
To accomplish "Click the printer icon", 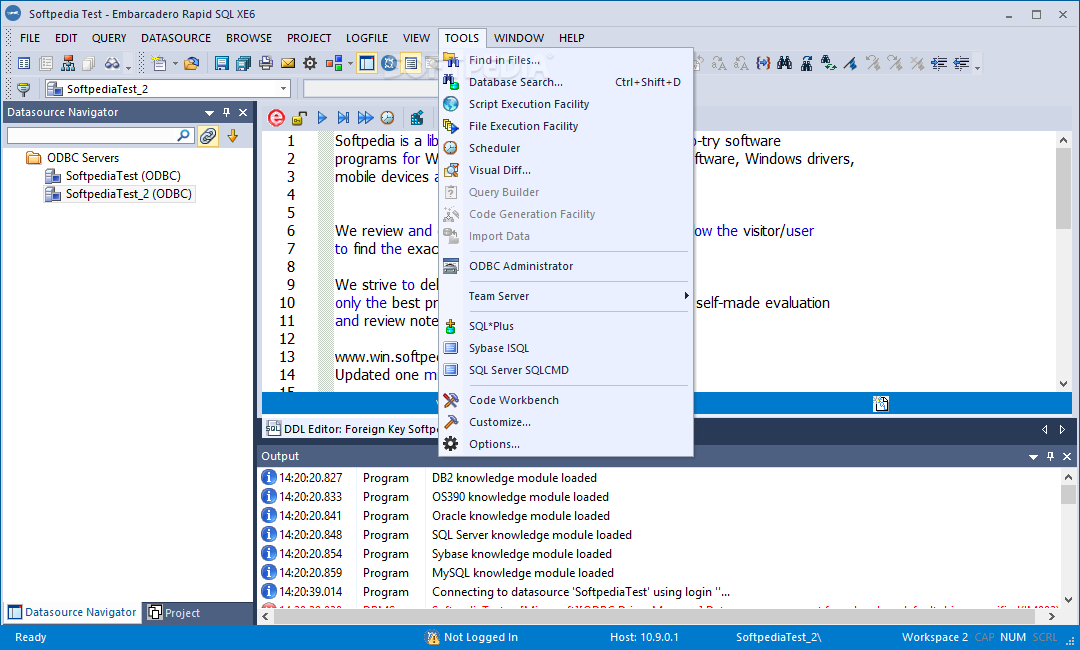I will [x=266, y=63].
